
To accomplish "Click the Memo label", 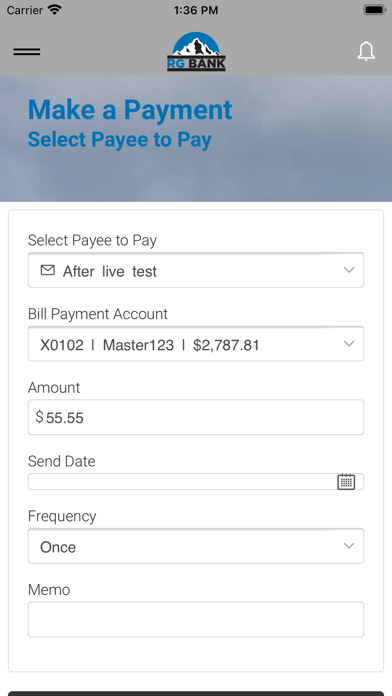I will [49, 590].
